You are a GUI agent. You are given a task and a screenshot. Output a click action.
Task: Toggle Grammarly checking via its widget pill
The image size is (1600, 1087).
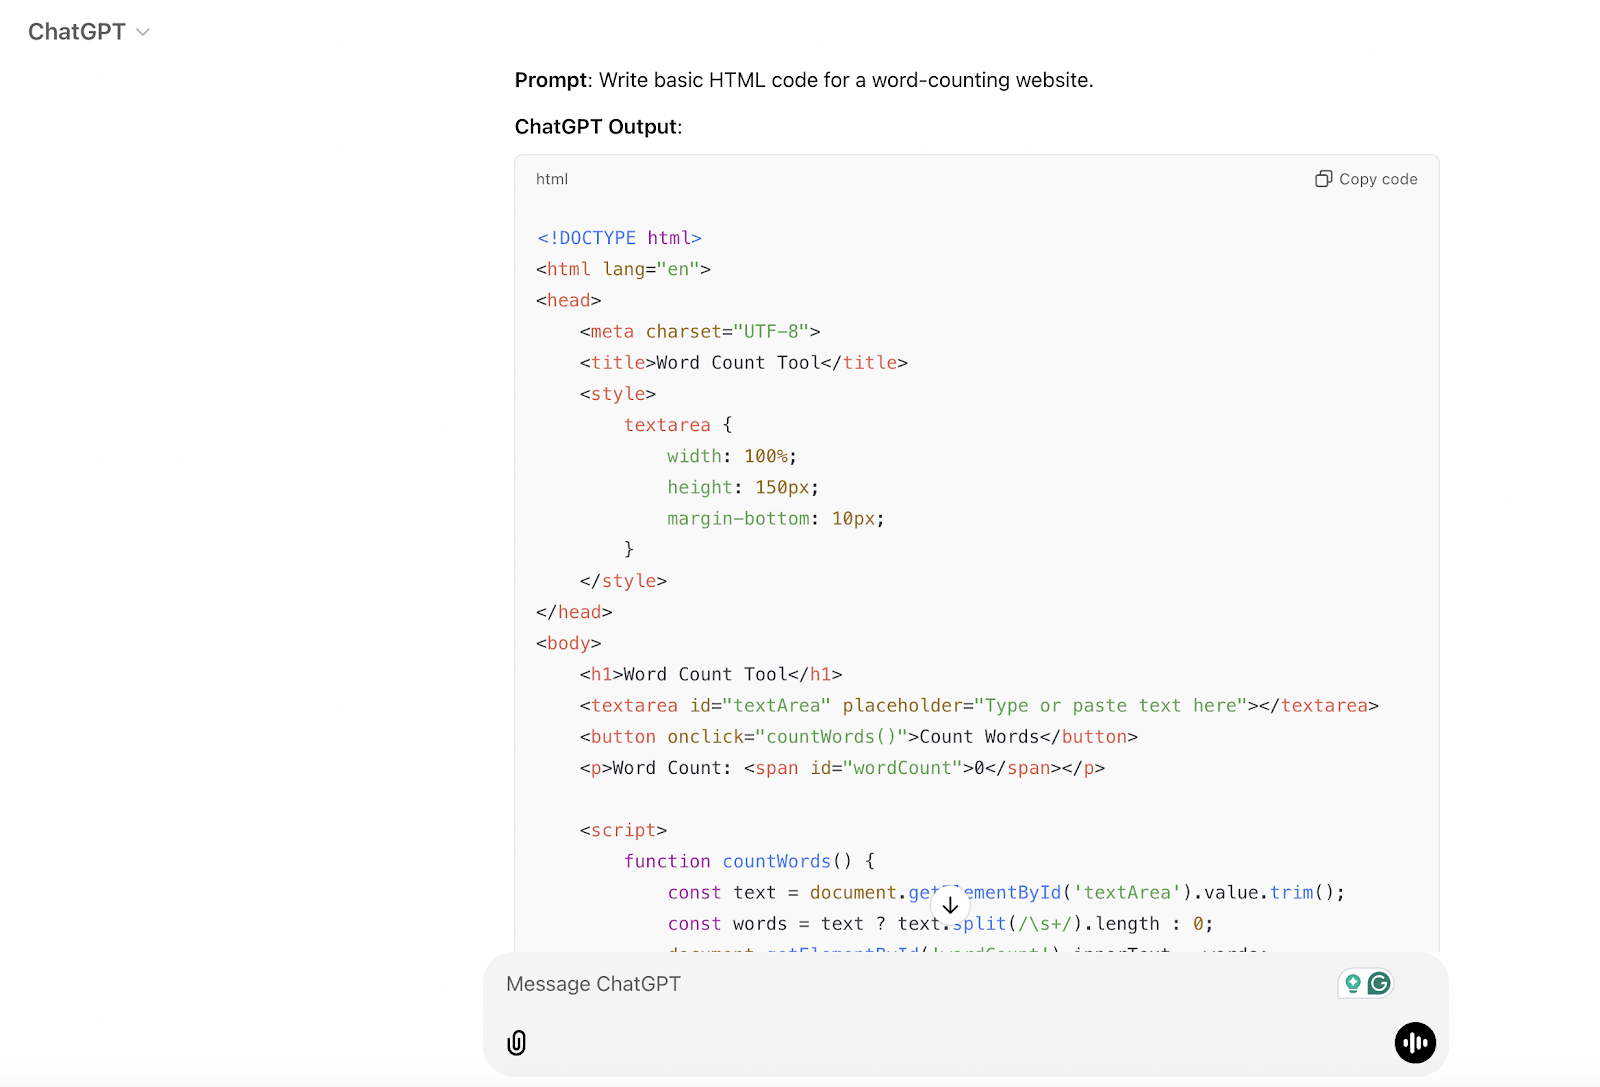click(1365, 983)
